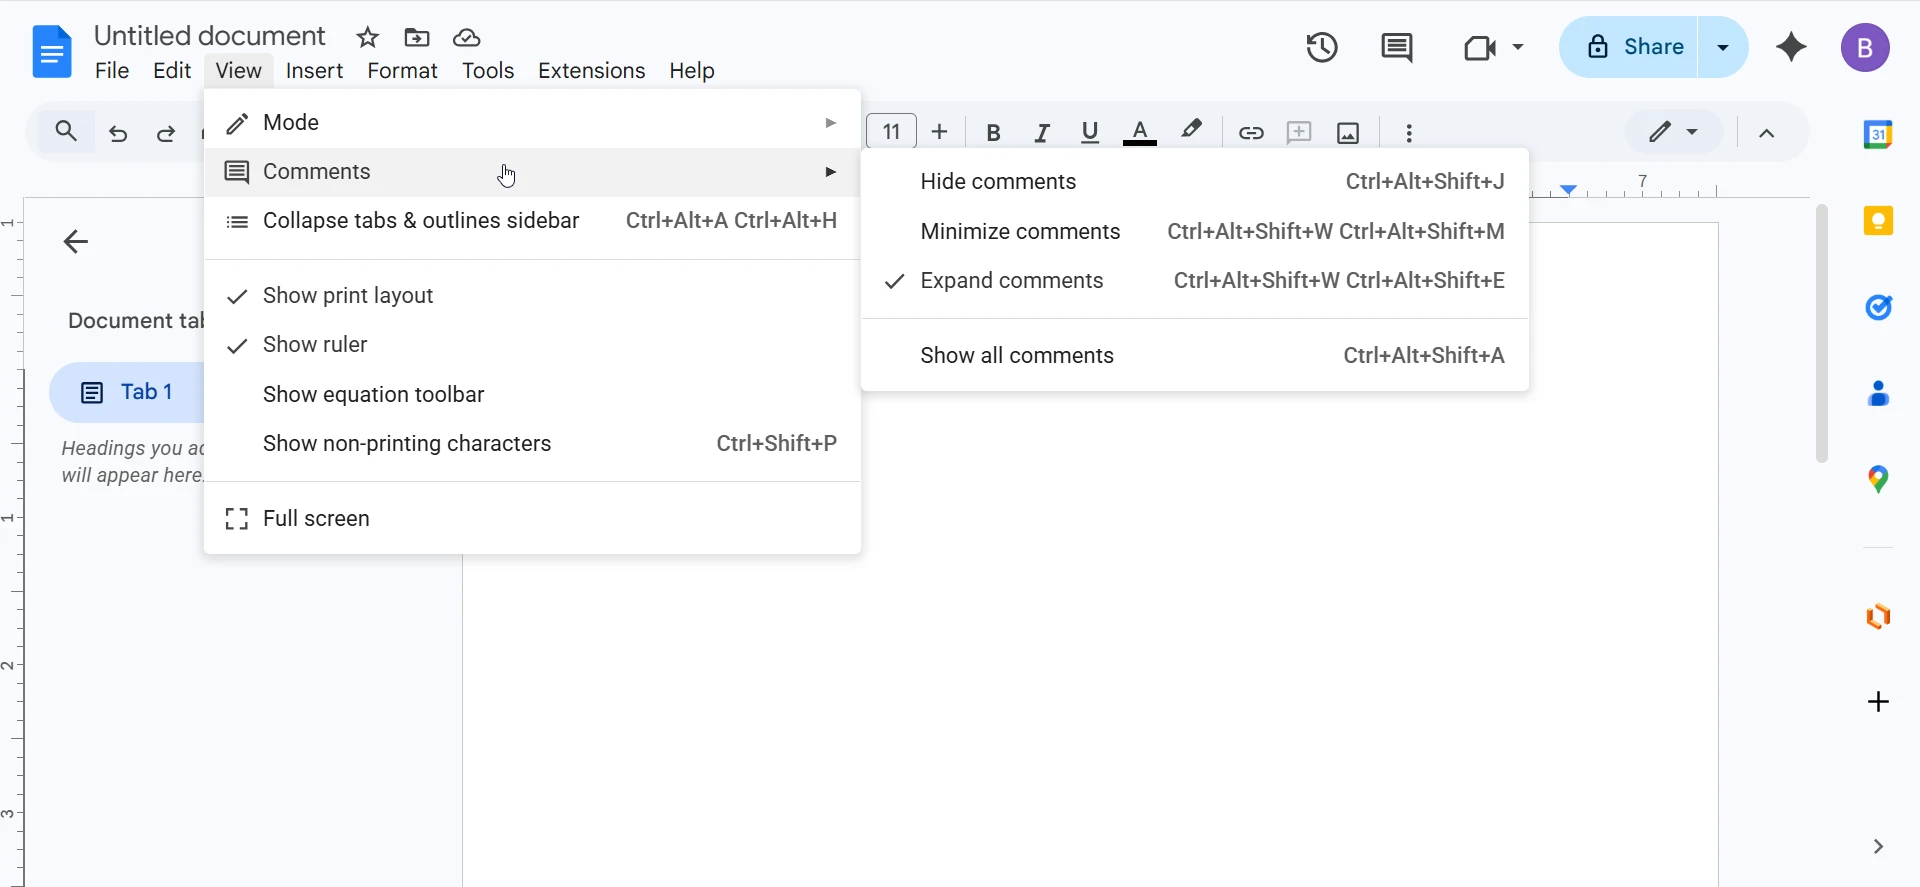This screenshot has height=887, width=1920.
Task: Open version history clock icon
Action: click(1321, 47)
